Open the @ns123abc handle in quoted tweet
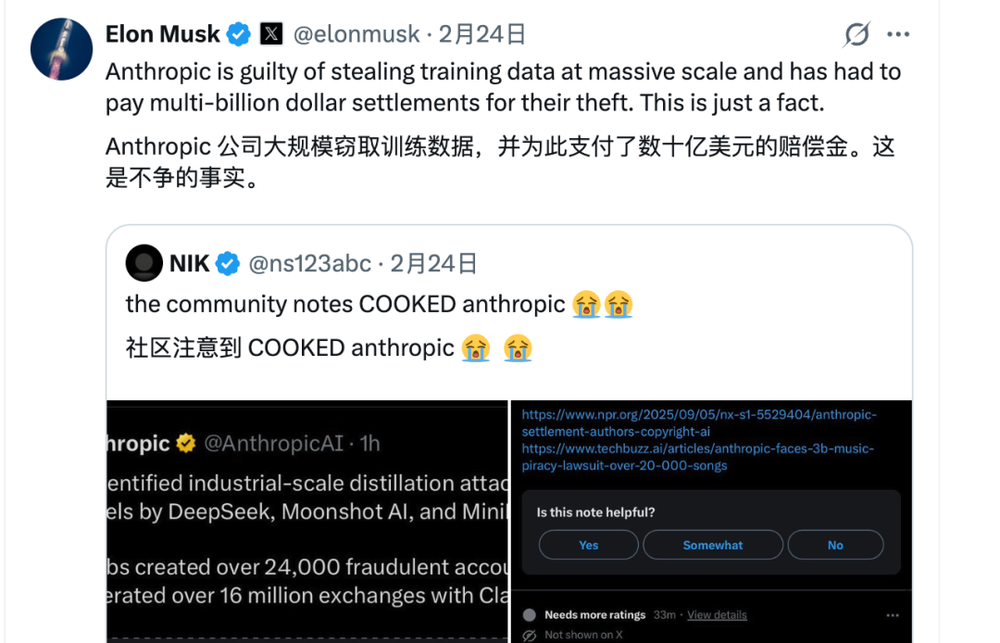The width and height of the screenshot is (1000, 643). click(309, 264)
